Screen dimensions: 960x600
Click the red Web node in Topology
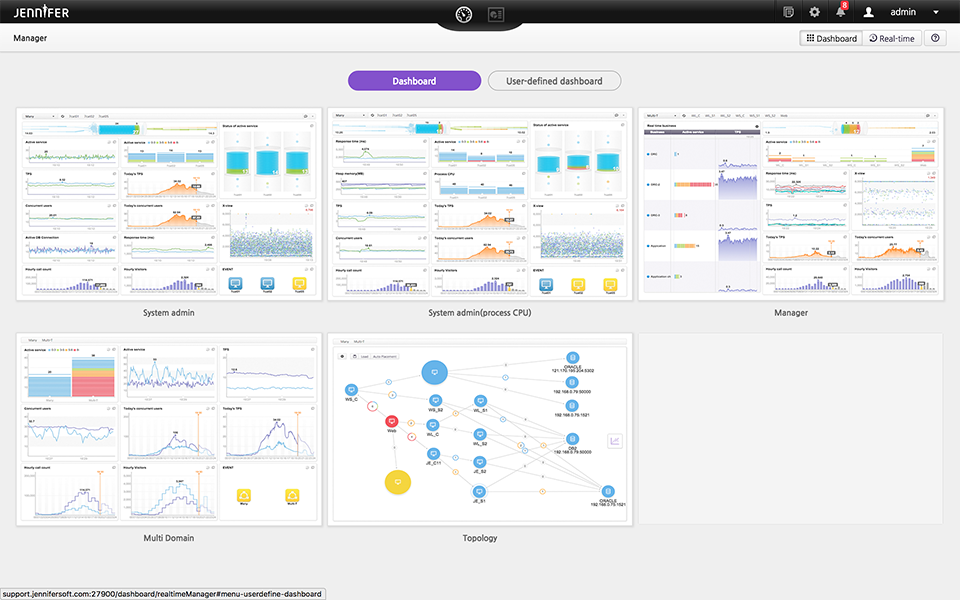392,421
